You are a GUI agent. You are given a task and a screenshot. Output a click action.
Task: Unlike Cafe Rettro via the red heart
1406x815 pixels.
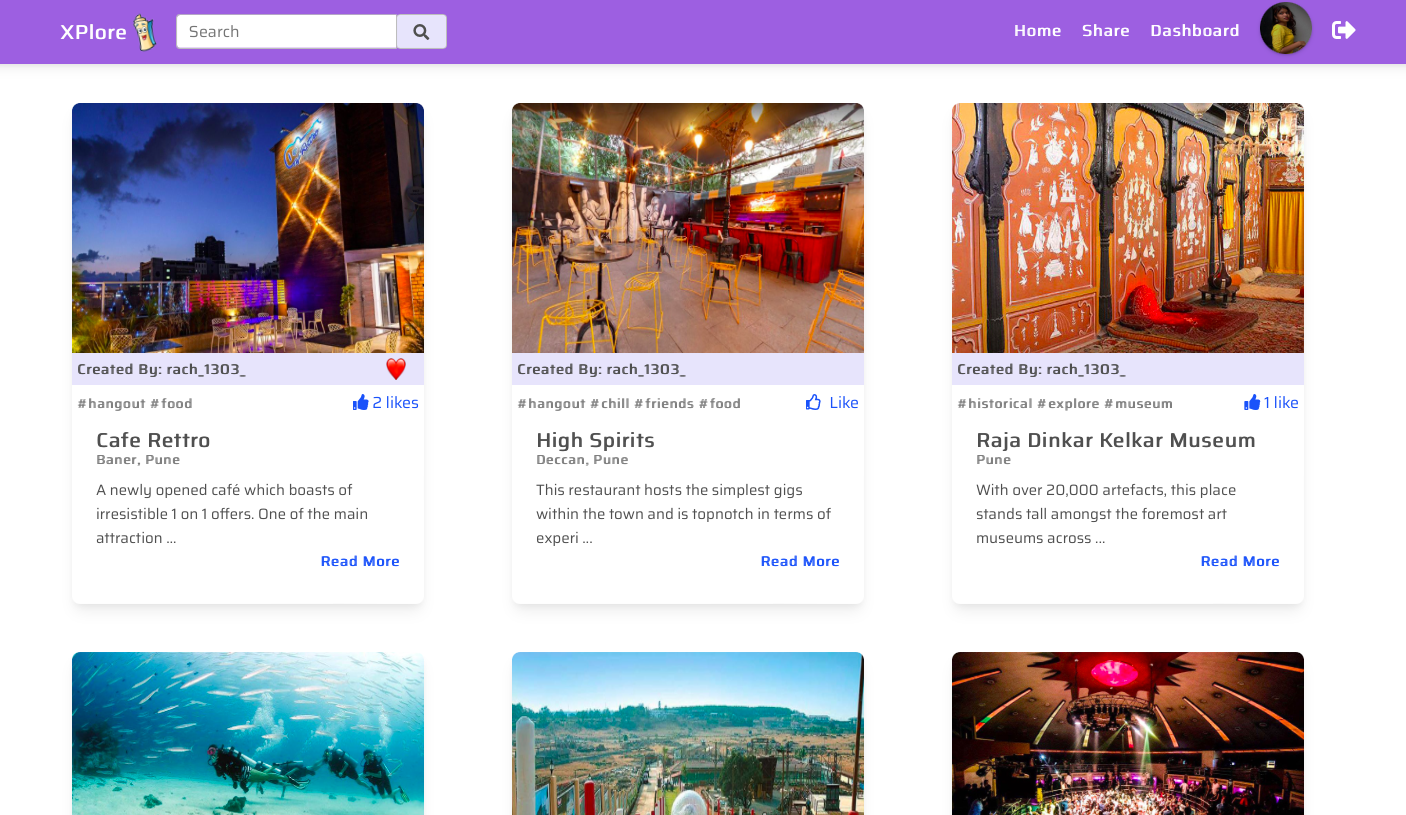[396, 368]
